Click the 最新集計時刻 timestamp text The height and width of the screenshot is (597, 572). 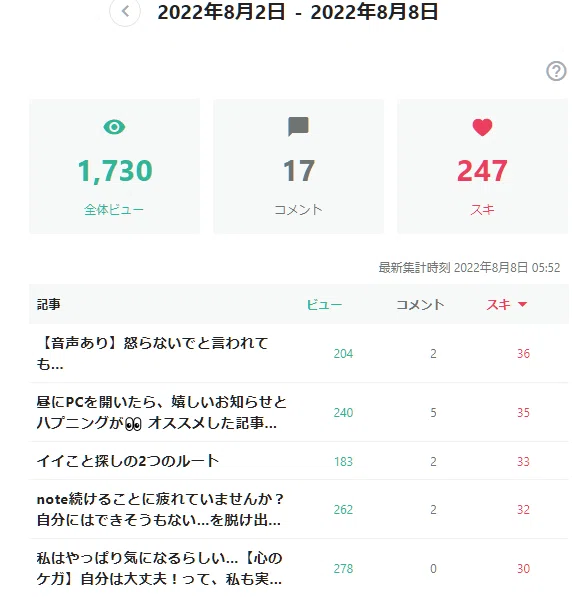point(469,268)
